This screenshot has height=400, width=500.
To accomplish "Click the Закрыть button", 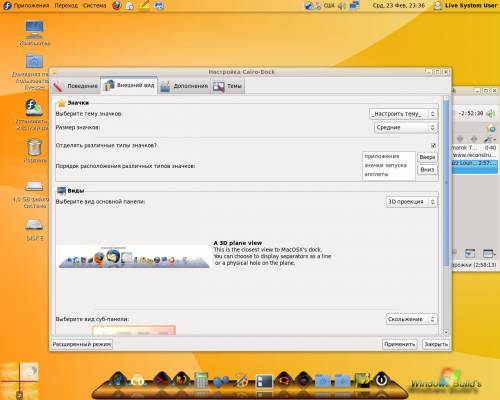I will (x=436, y=344).
